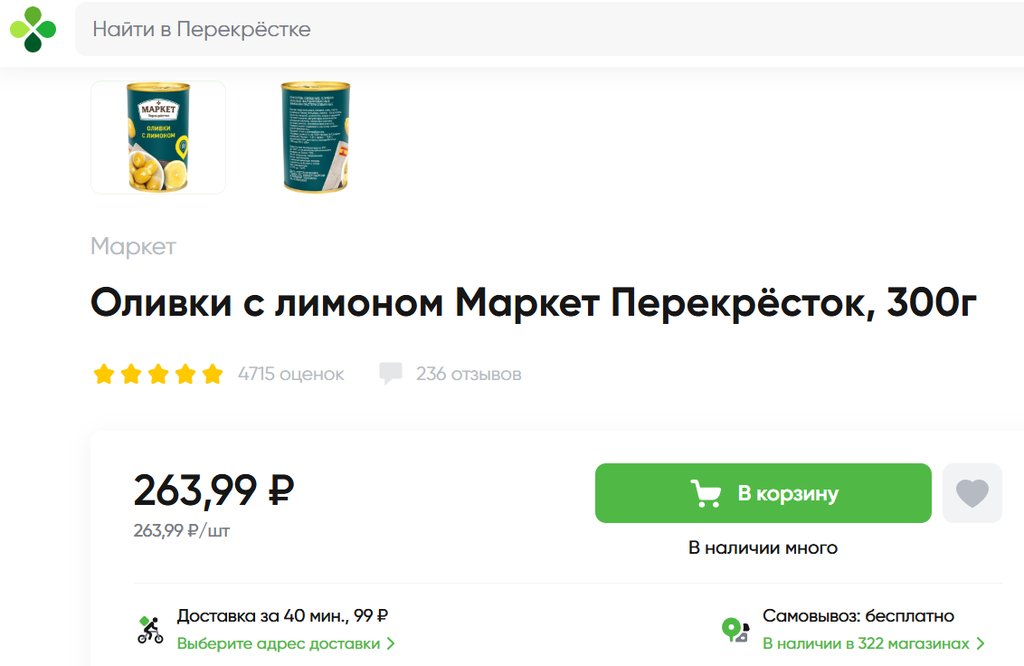
Task: Open the 236 отзывов reviews link
Action: (x=468, y=374)
